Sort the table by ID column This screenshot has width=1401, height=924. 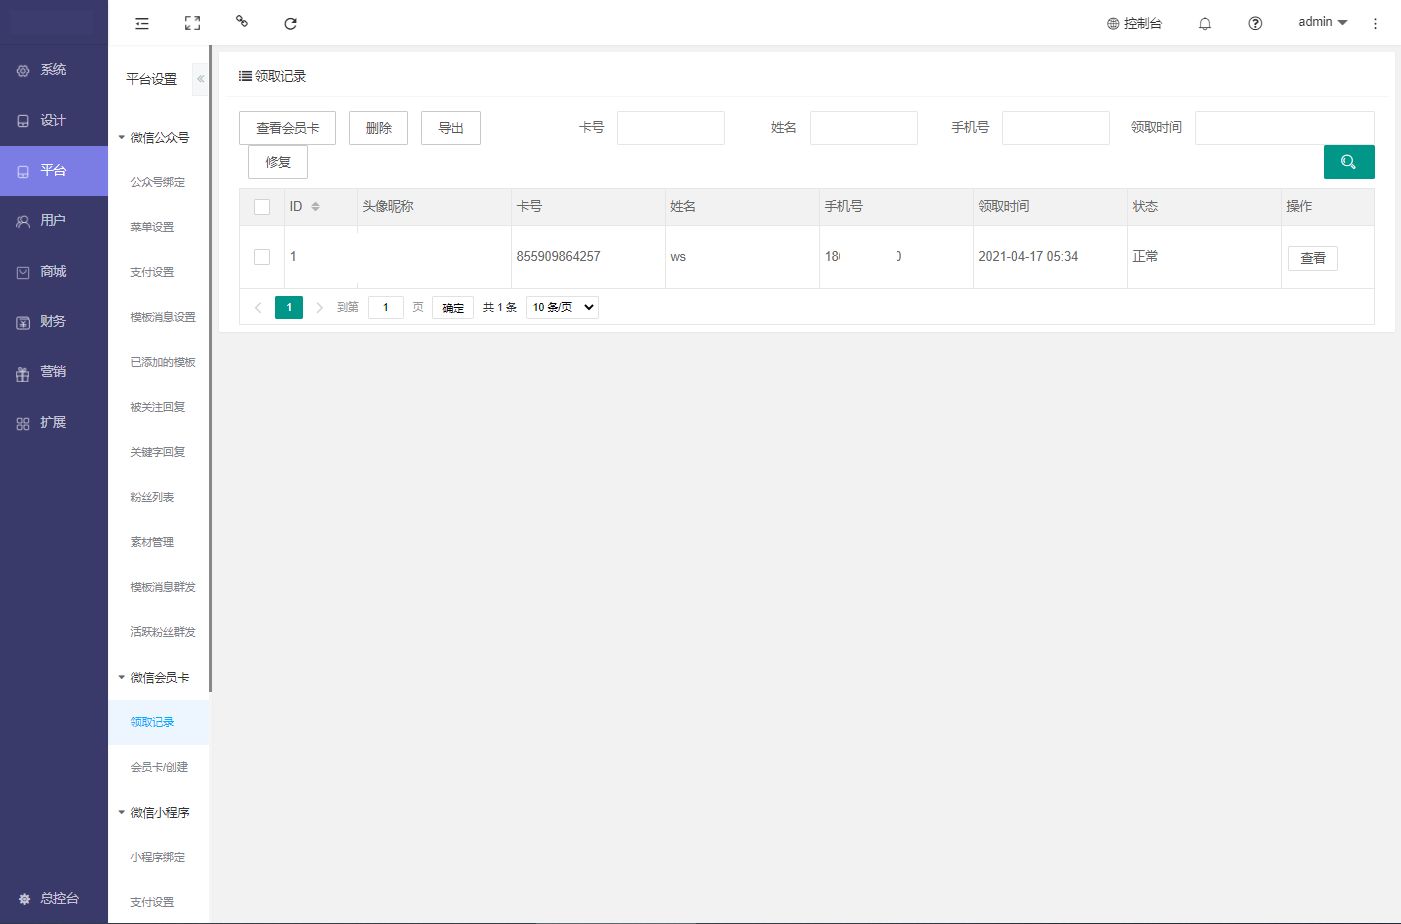pos(315,207)
